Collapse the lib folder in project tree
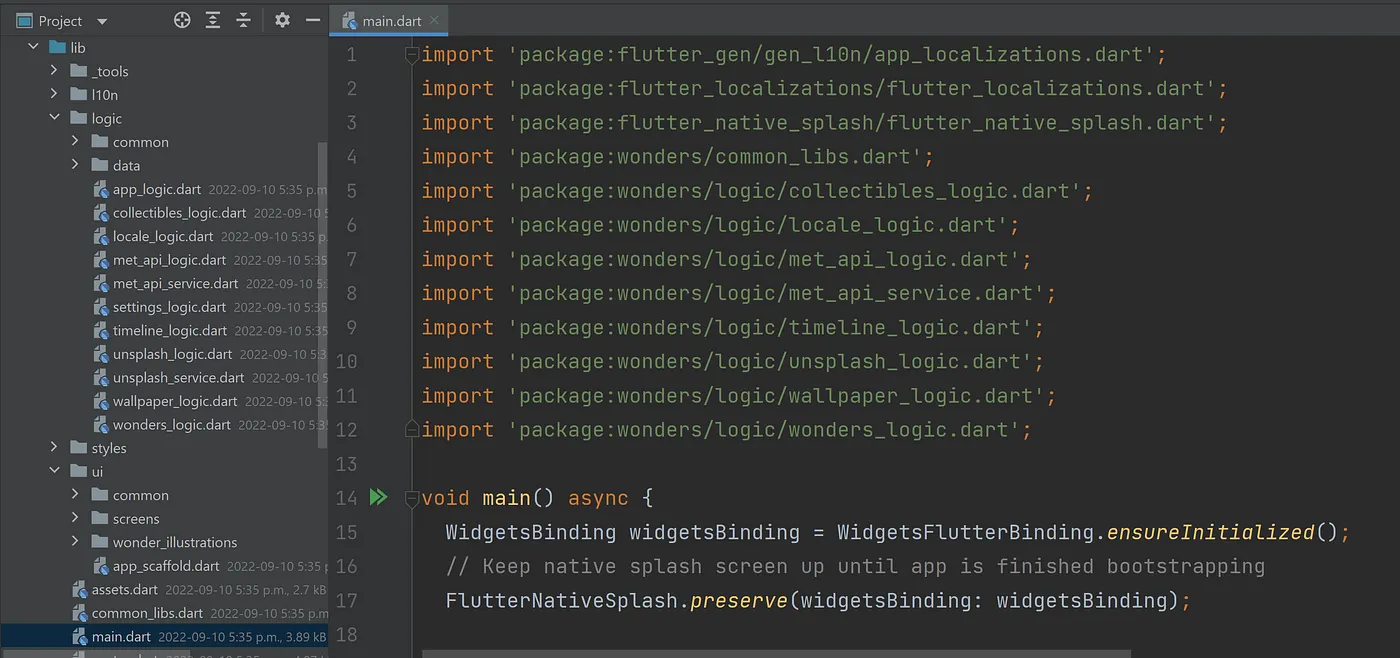This screenshot has height=658, width=1400. point(33,46)
